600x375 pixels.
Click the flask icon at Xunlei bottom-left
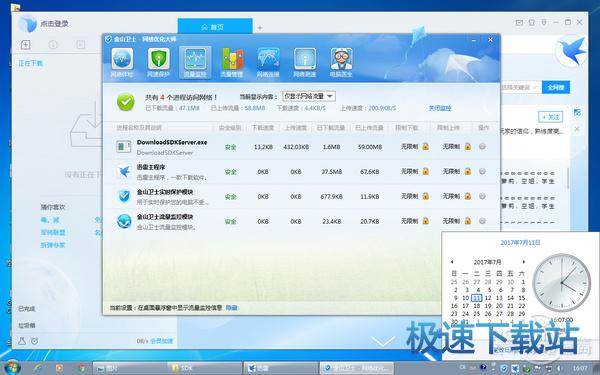pyautogui.click(x=22, y=341)
